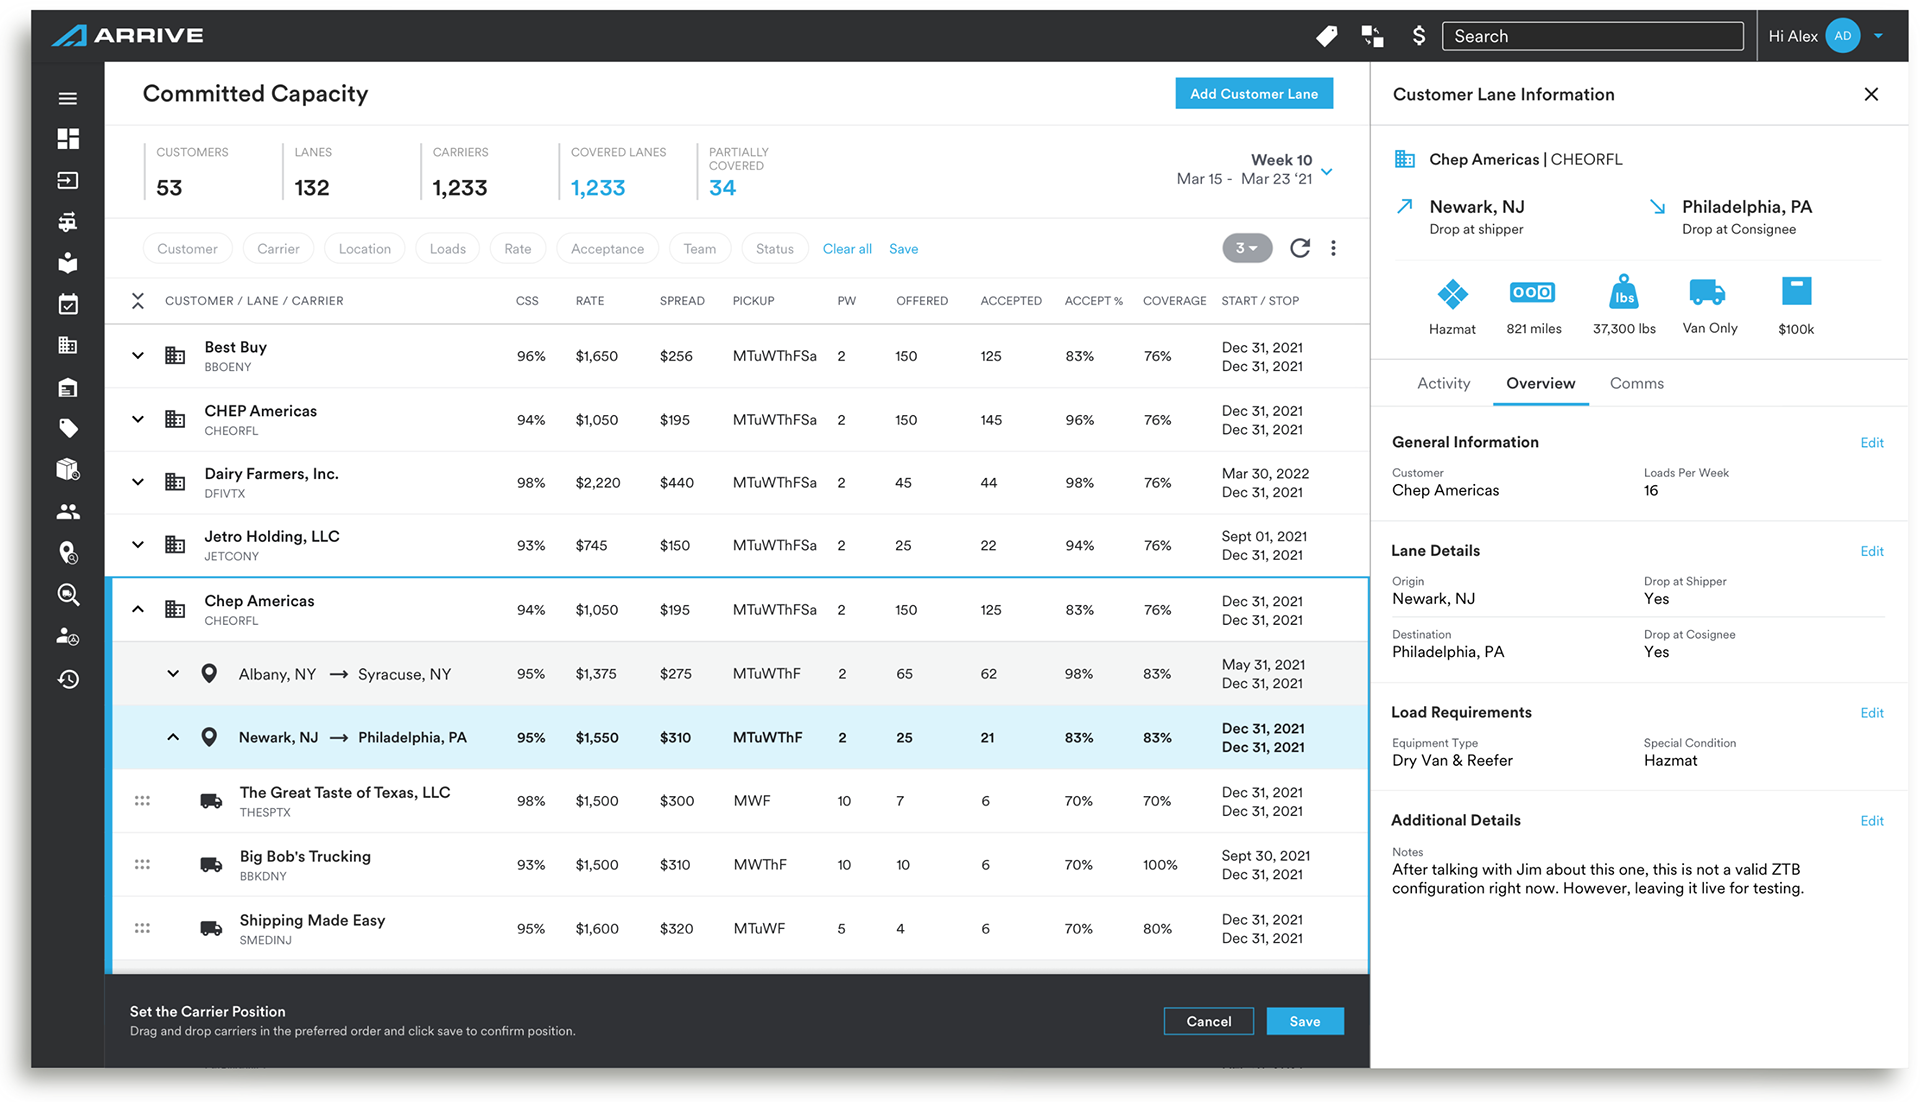Screen dimensions: 1920x1102
Task: Collapse the Newark, NJ to Philadelphia lane
Action: click(x=173, y=737)
